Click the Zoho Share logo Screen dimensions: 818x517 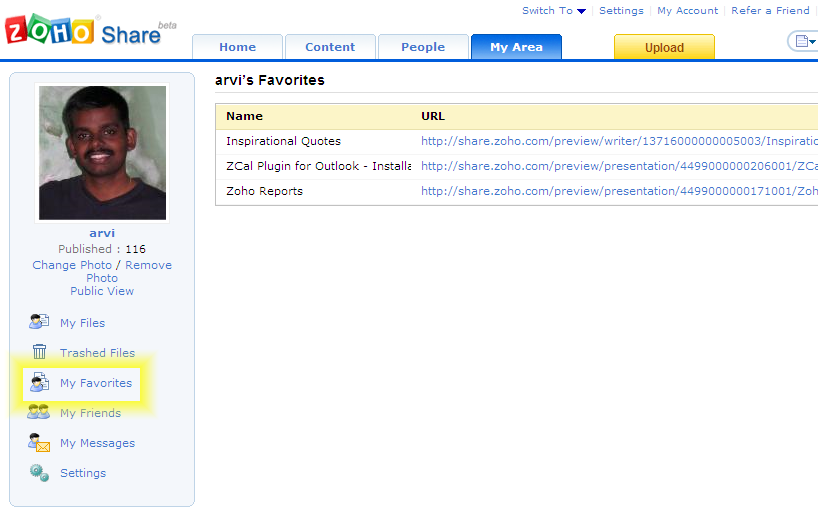click(x=85, y=31)
